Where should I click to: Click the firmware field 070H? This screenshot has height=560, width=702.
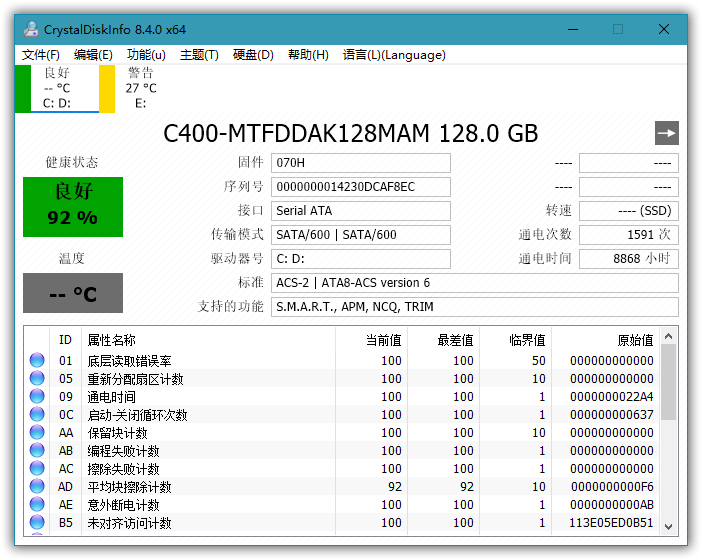pos(361,163)
